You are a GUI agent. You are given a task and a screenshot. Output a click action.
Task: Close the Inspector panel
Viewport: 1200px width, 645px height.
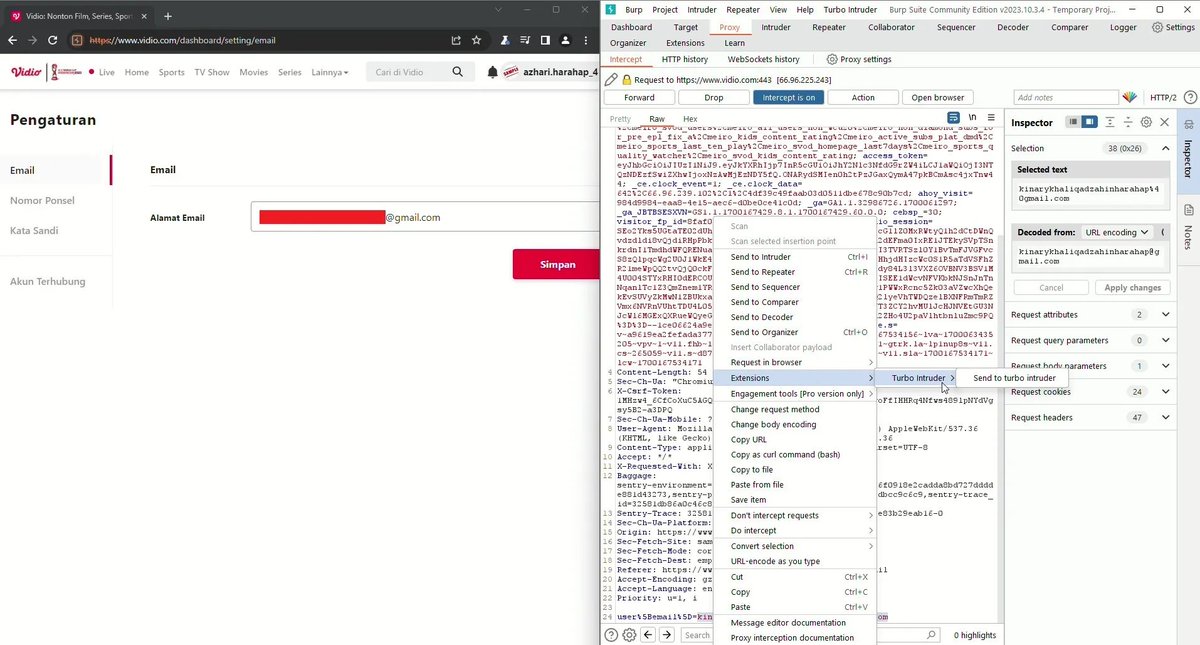click(x=1164, y=122)
